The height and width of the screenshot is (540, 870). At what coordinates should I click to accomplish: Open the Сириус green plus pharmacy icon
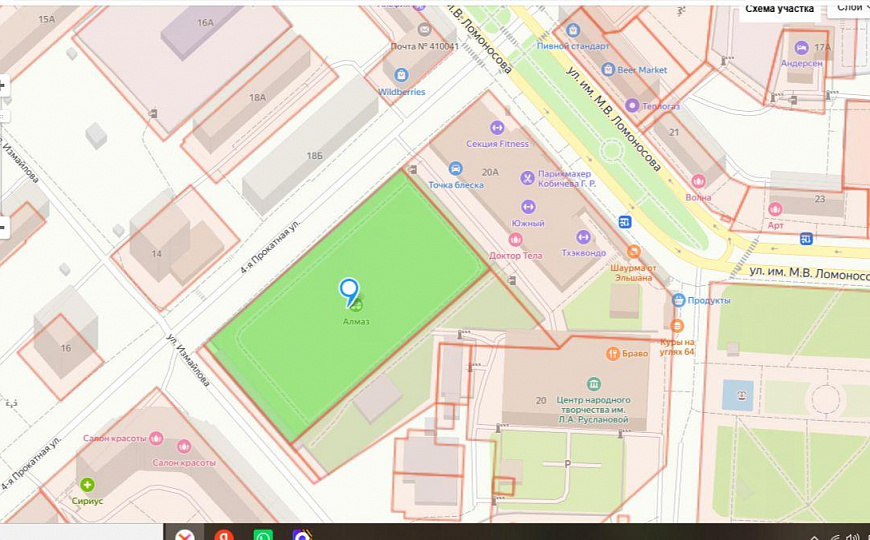[x=87, y=485]
